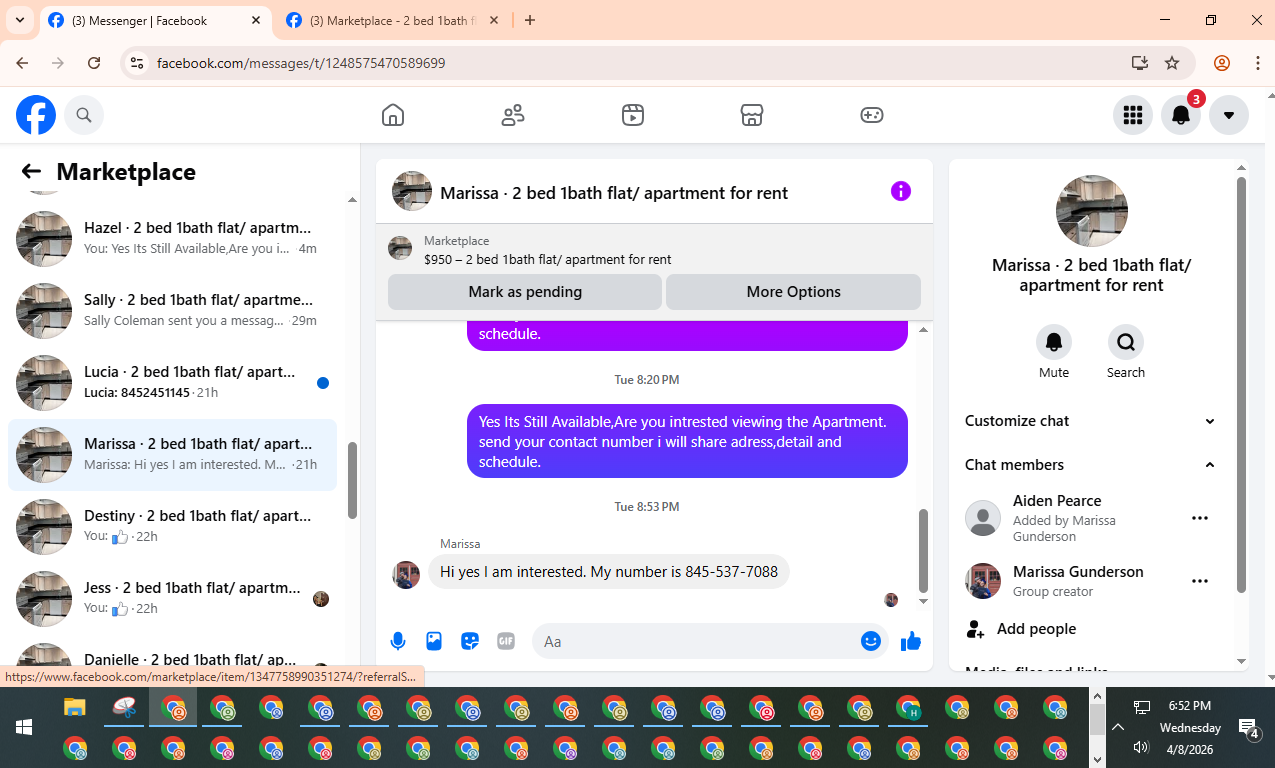Open notifications bell with 3 badge
The width and height of the screenshot is (1275, 768).
tap(1181, 115)
